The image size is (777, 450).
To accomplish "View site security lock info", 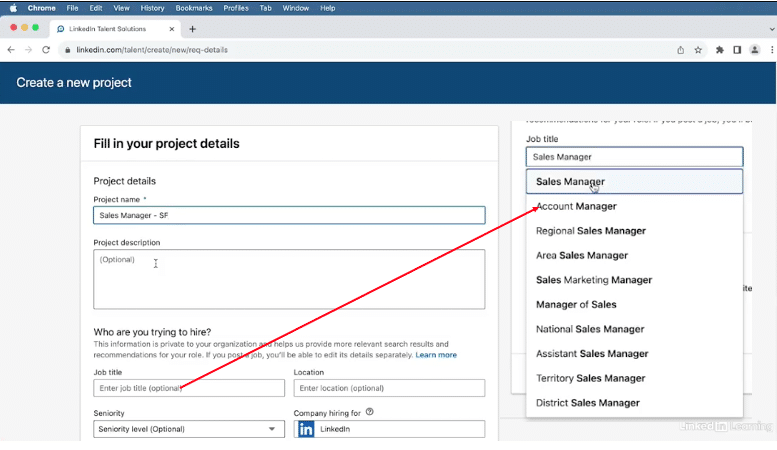I will coord(68,50).
